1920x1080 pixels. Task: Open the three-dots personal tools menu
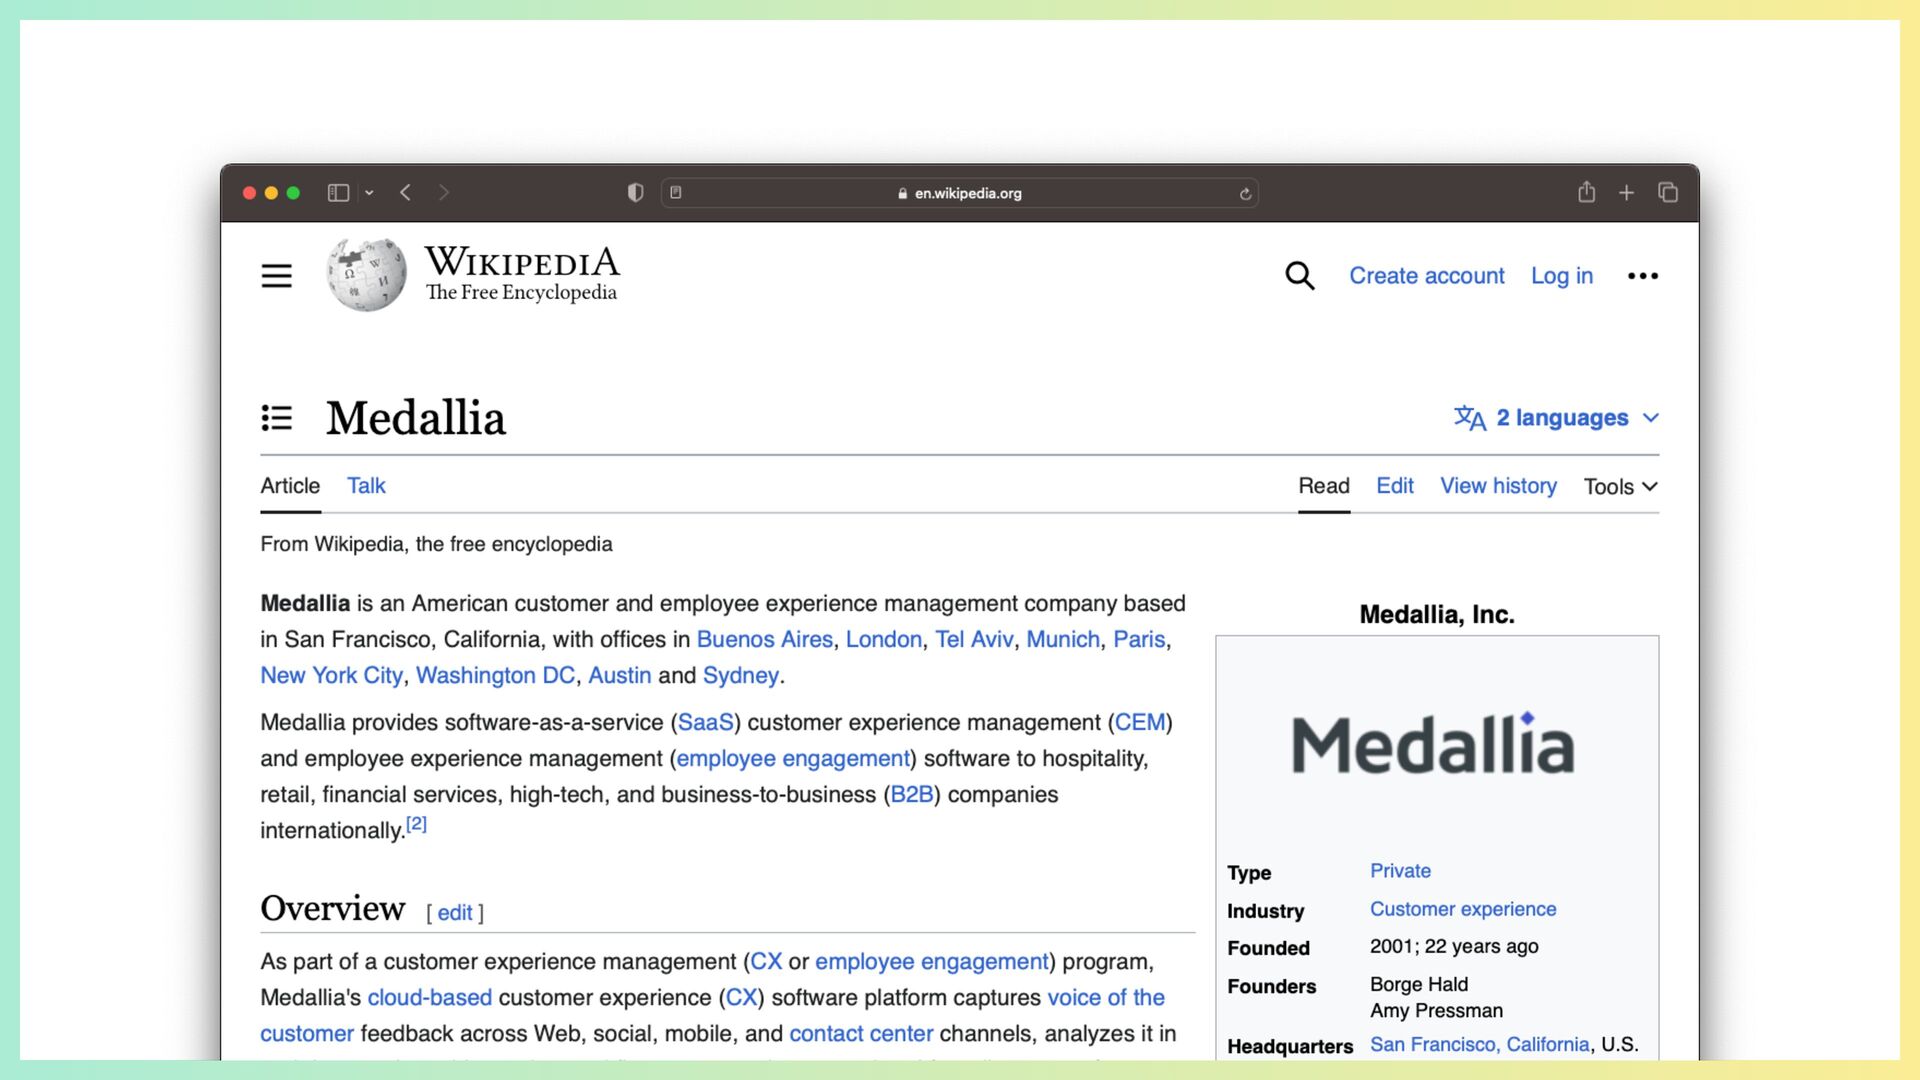(x=1642, y=276)
